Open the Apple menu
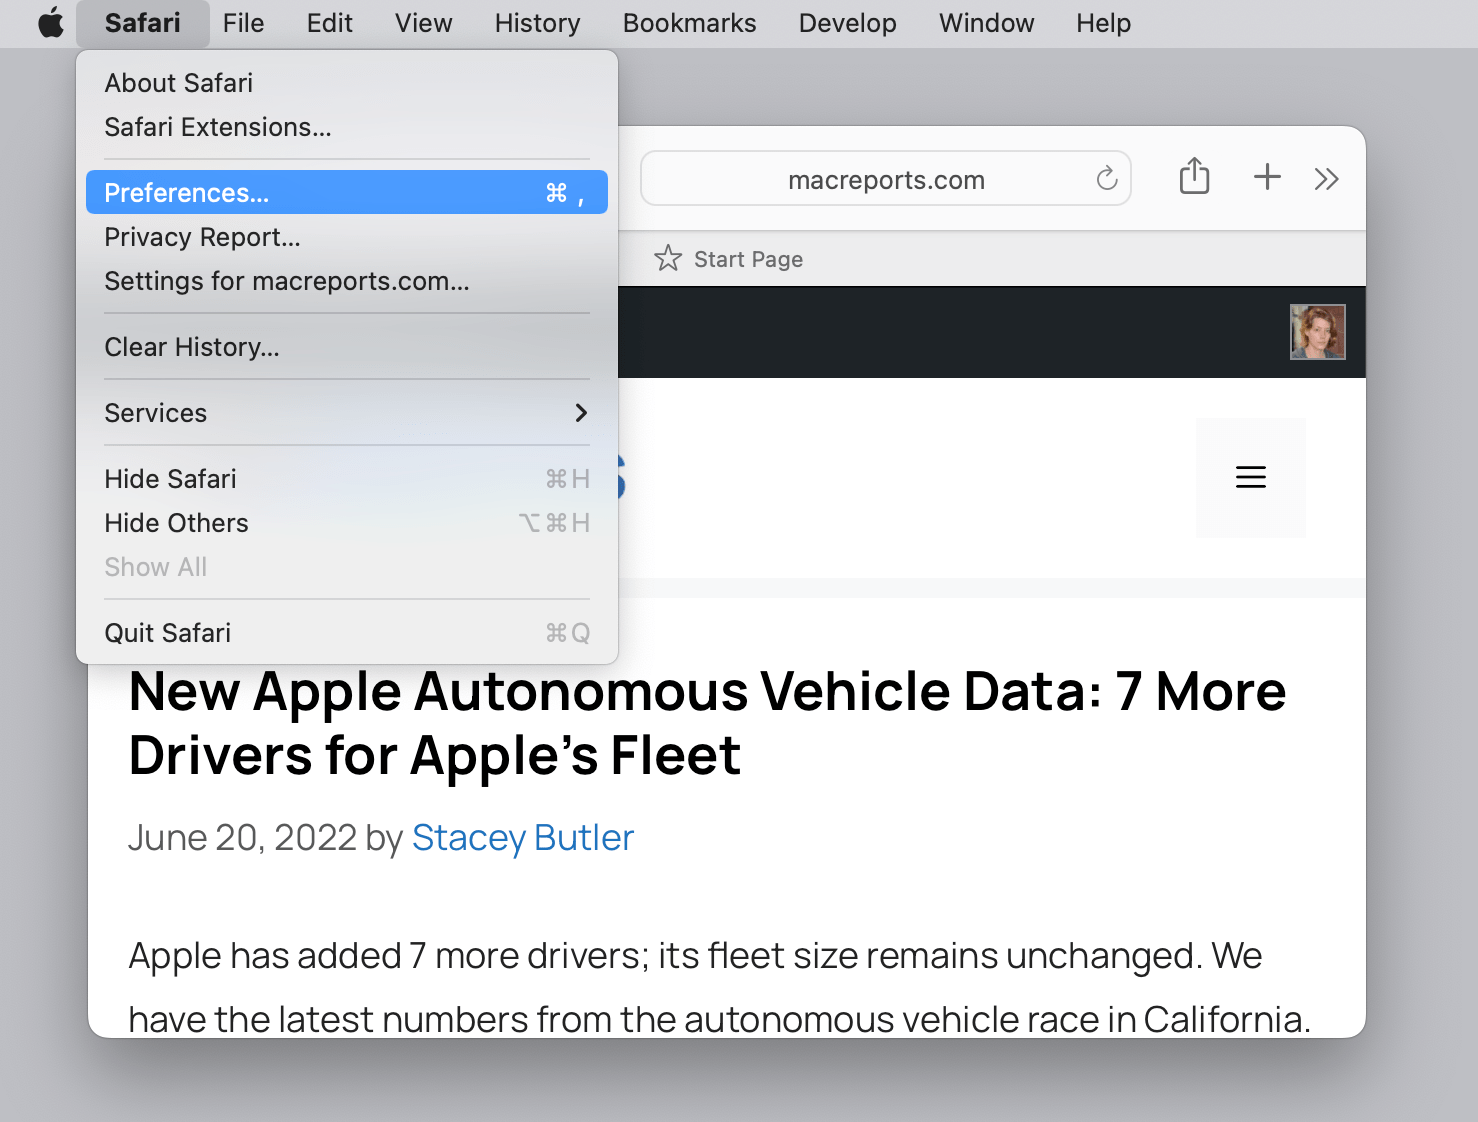 click(x=50, y=23)
